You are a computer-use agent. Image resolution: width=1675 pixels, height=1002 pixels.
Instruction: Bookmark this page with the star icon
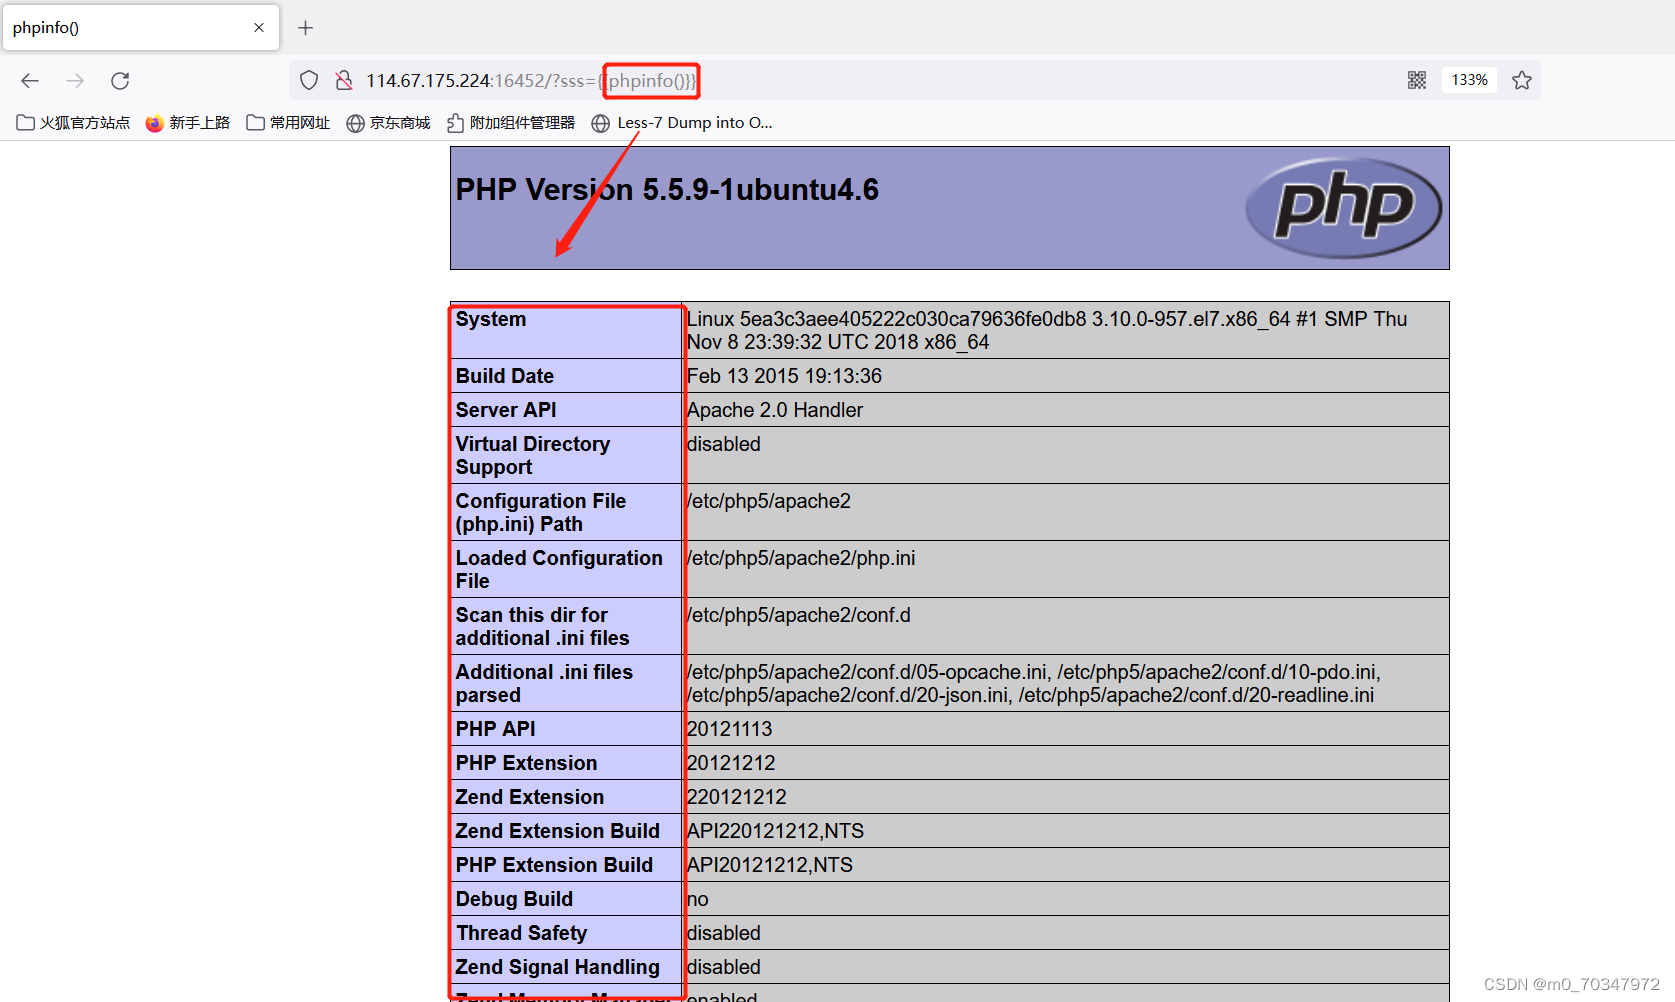point(1522,80)
